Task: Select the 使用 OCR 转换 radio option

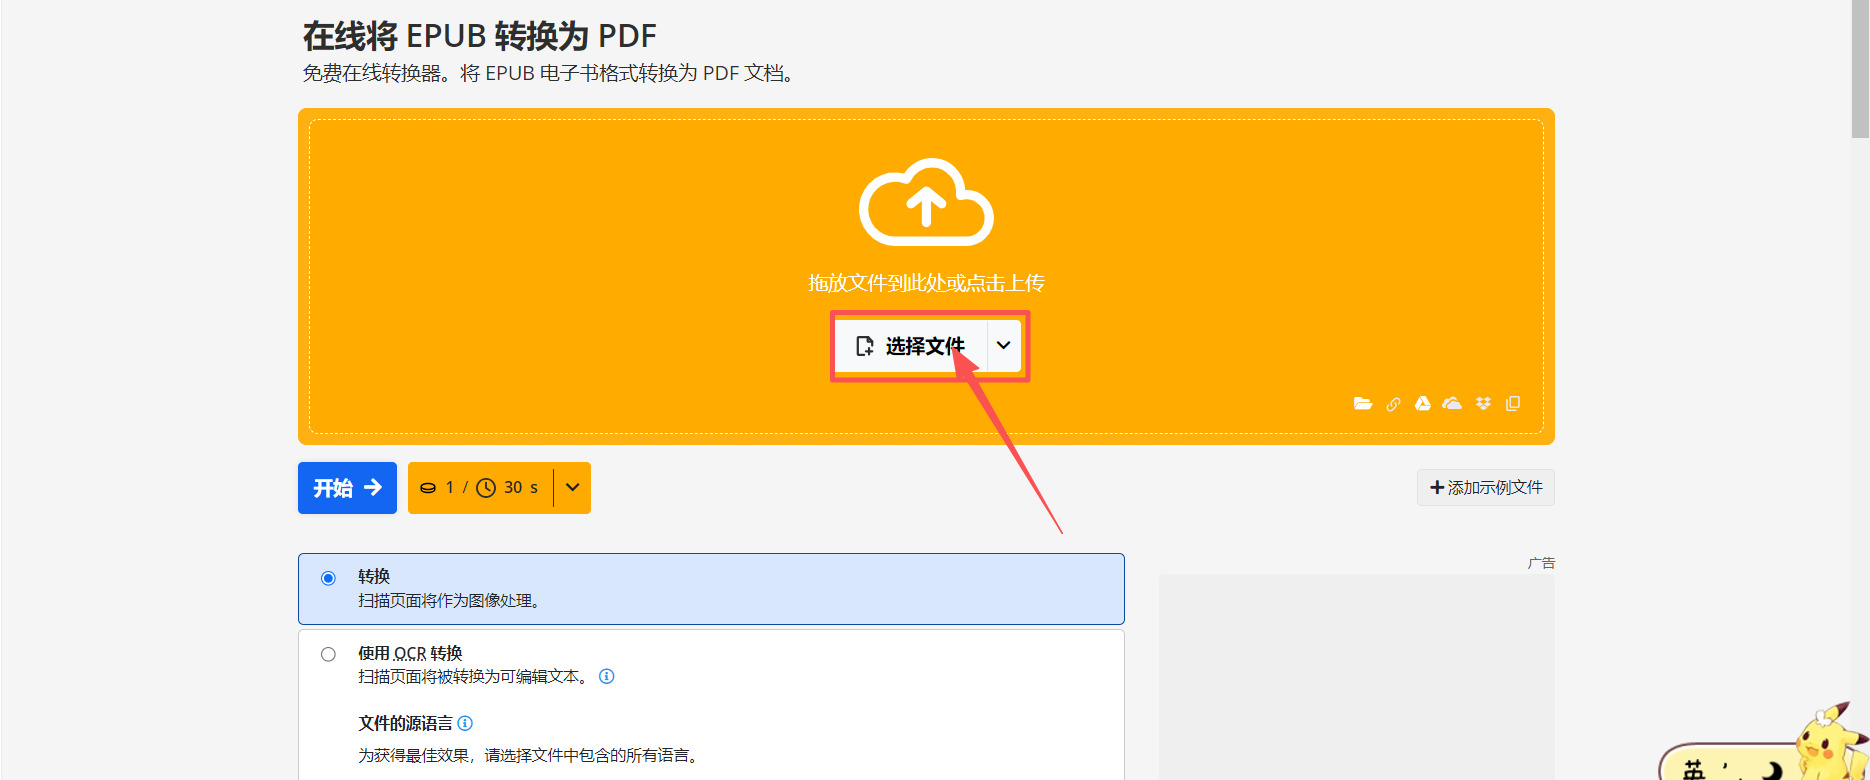Action: point(328,654)
